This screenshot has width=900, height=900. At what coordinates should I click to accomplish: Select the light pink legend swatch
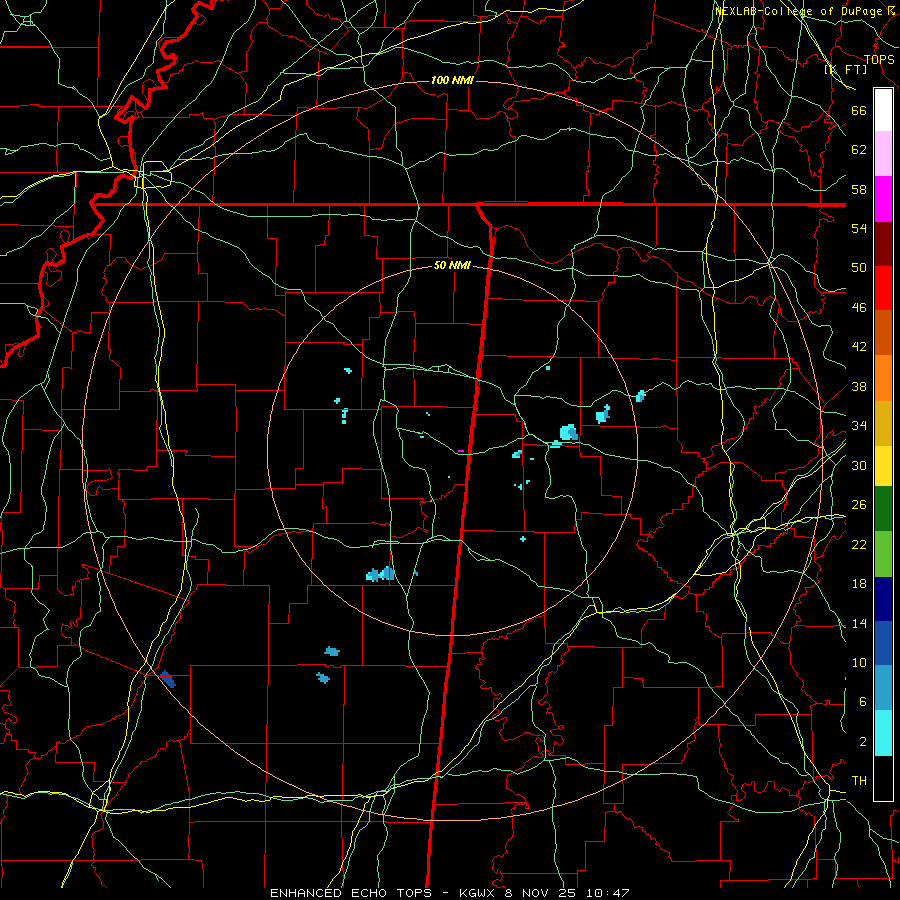pos(883,153)
